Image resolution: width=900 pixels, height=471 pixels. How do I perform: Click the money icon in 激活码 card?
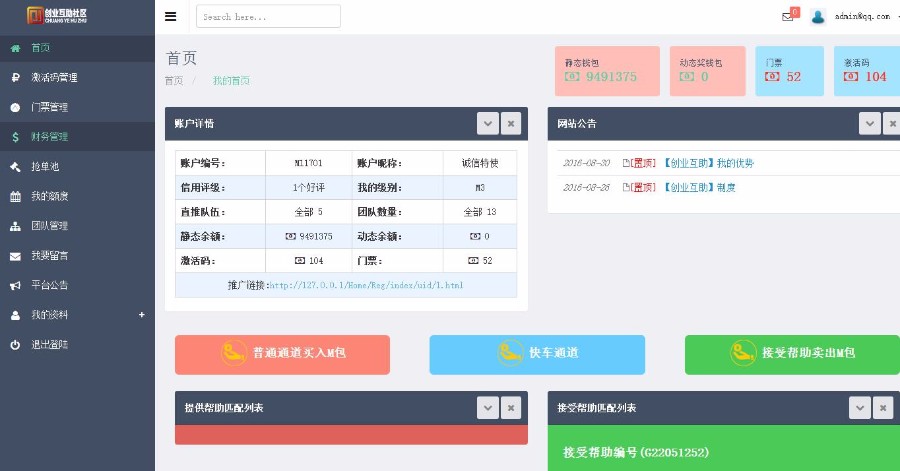851,77
